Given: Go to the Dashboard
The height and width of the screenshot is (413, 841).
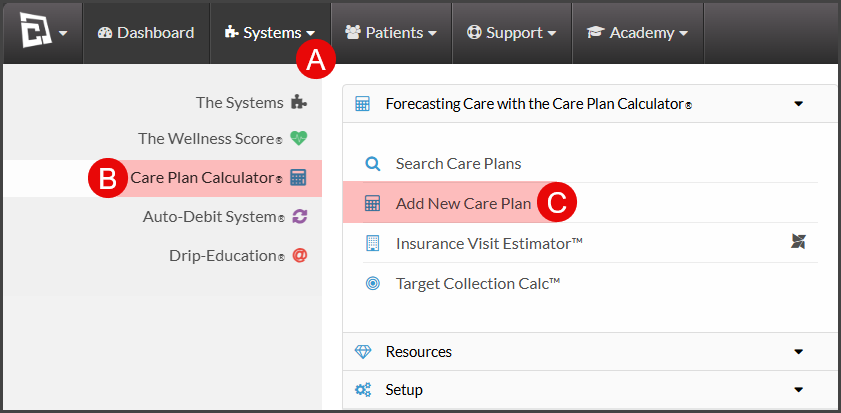Looking at the screenshot, I should tap(146, 33).
